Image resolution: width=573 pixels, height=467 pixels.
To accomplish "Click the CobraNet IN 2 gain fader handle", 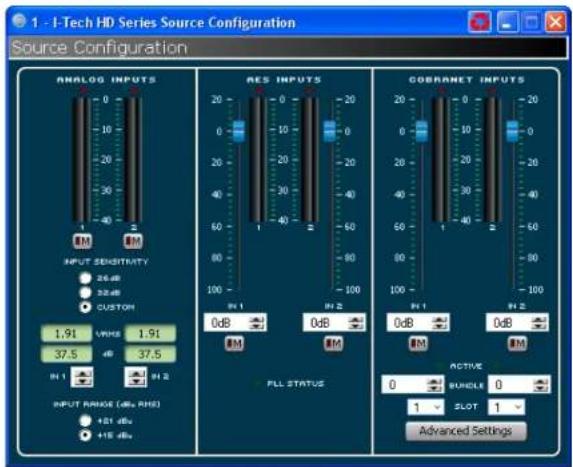I will pyautogui.click(x=512, y=131).
